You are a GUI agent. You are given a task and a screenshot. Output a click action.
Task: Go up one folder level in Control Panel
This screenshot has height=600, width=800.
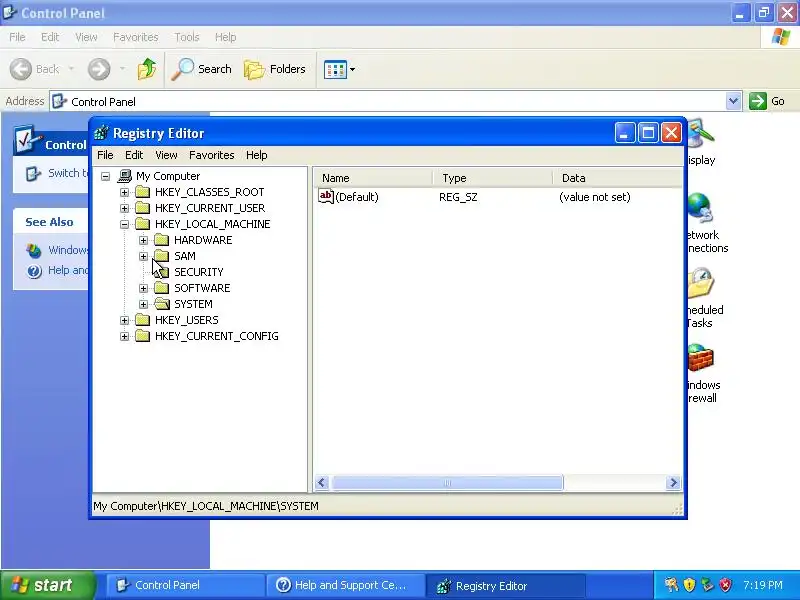[147, 69]
